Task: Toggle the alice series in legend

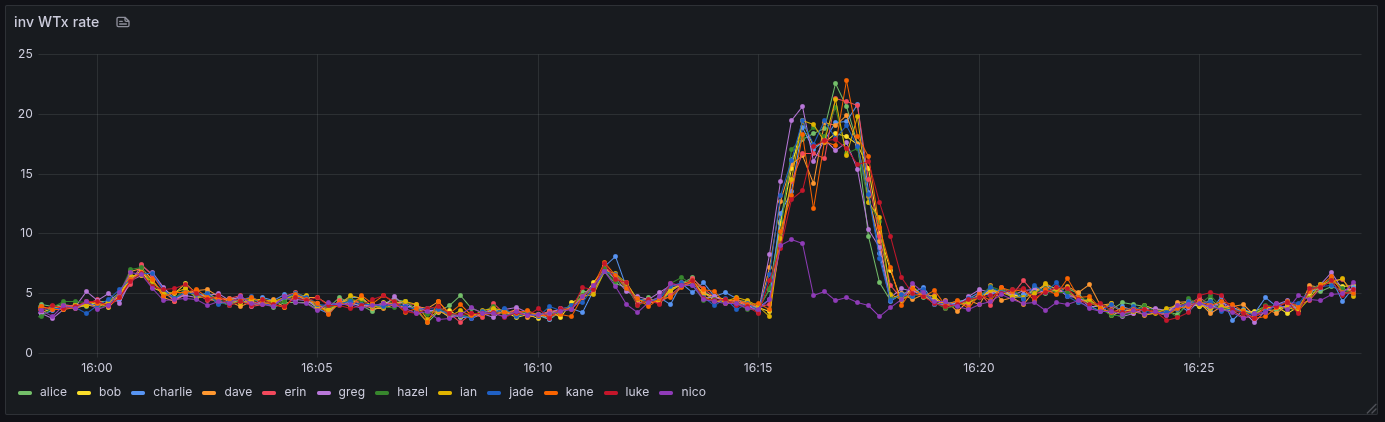Action: click(53, 392)
